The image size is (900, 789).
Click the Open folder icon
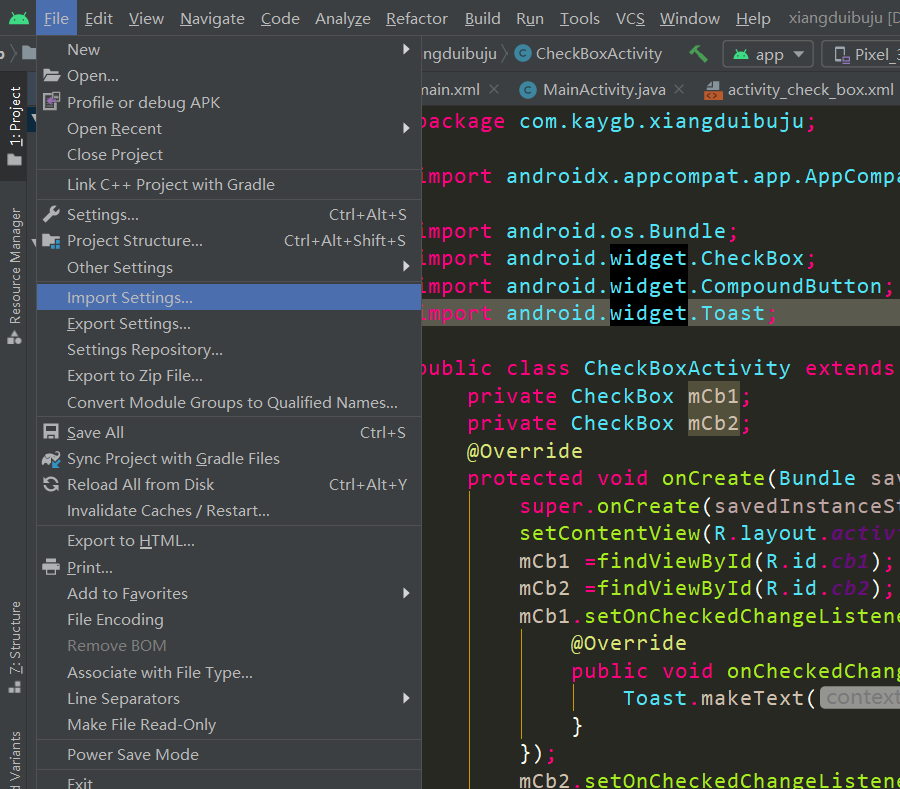pyautogui.click(x=51, y=76)
